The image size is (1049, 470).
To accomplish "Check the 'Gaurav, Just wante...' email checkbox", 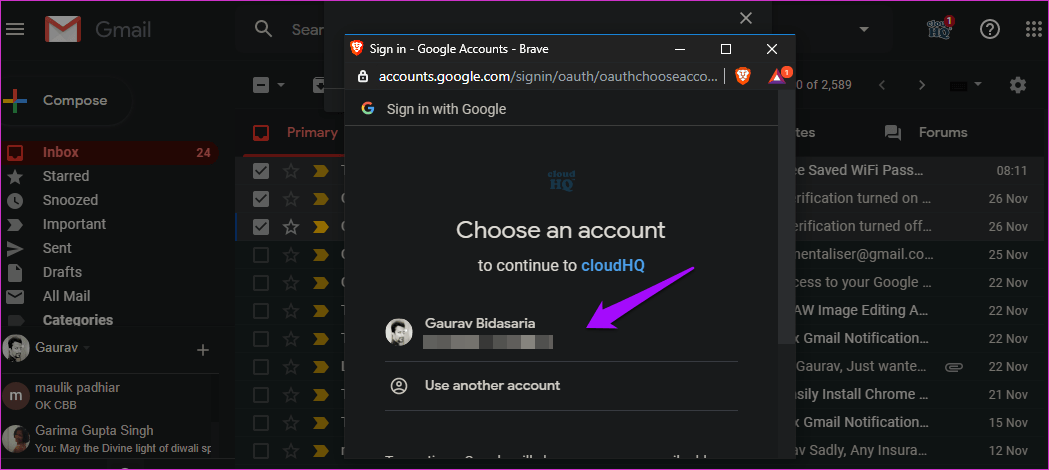I will (261, 366).
